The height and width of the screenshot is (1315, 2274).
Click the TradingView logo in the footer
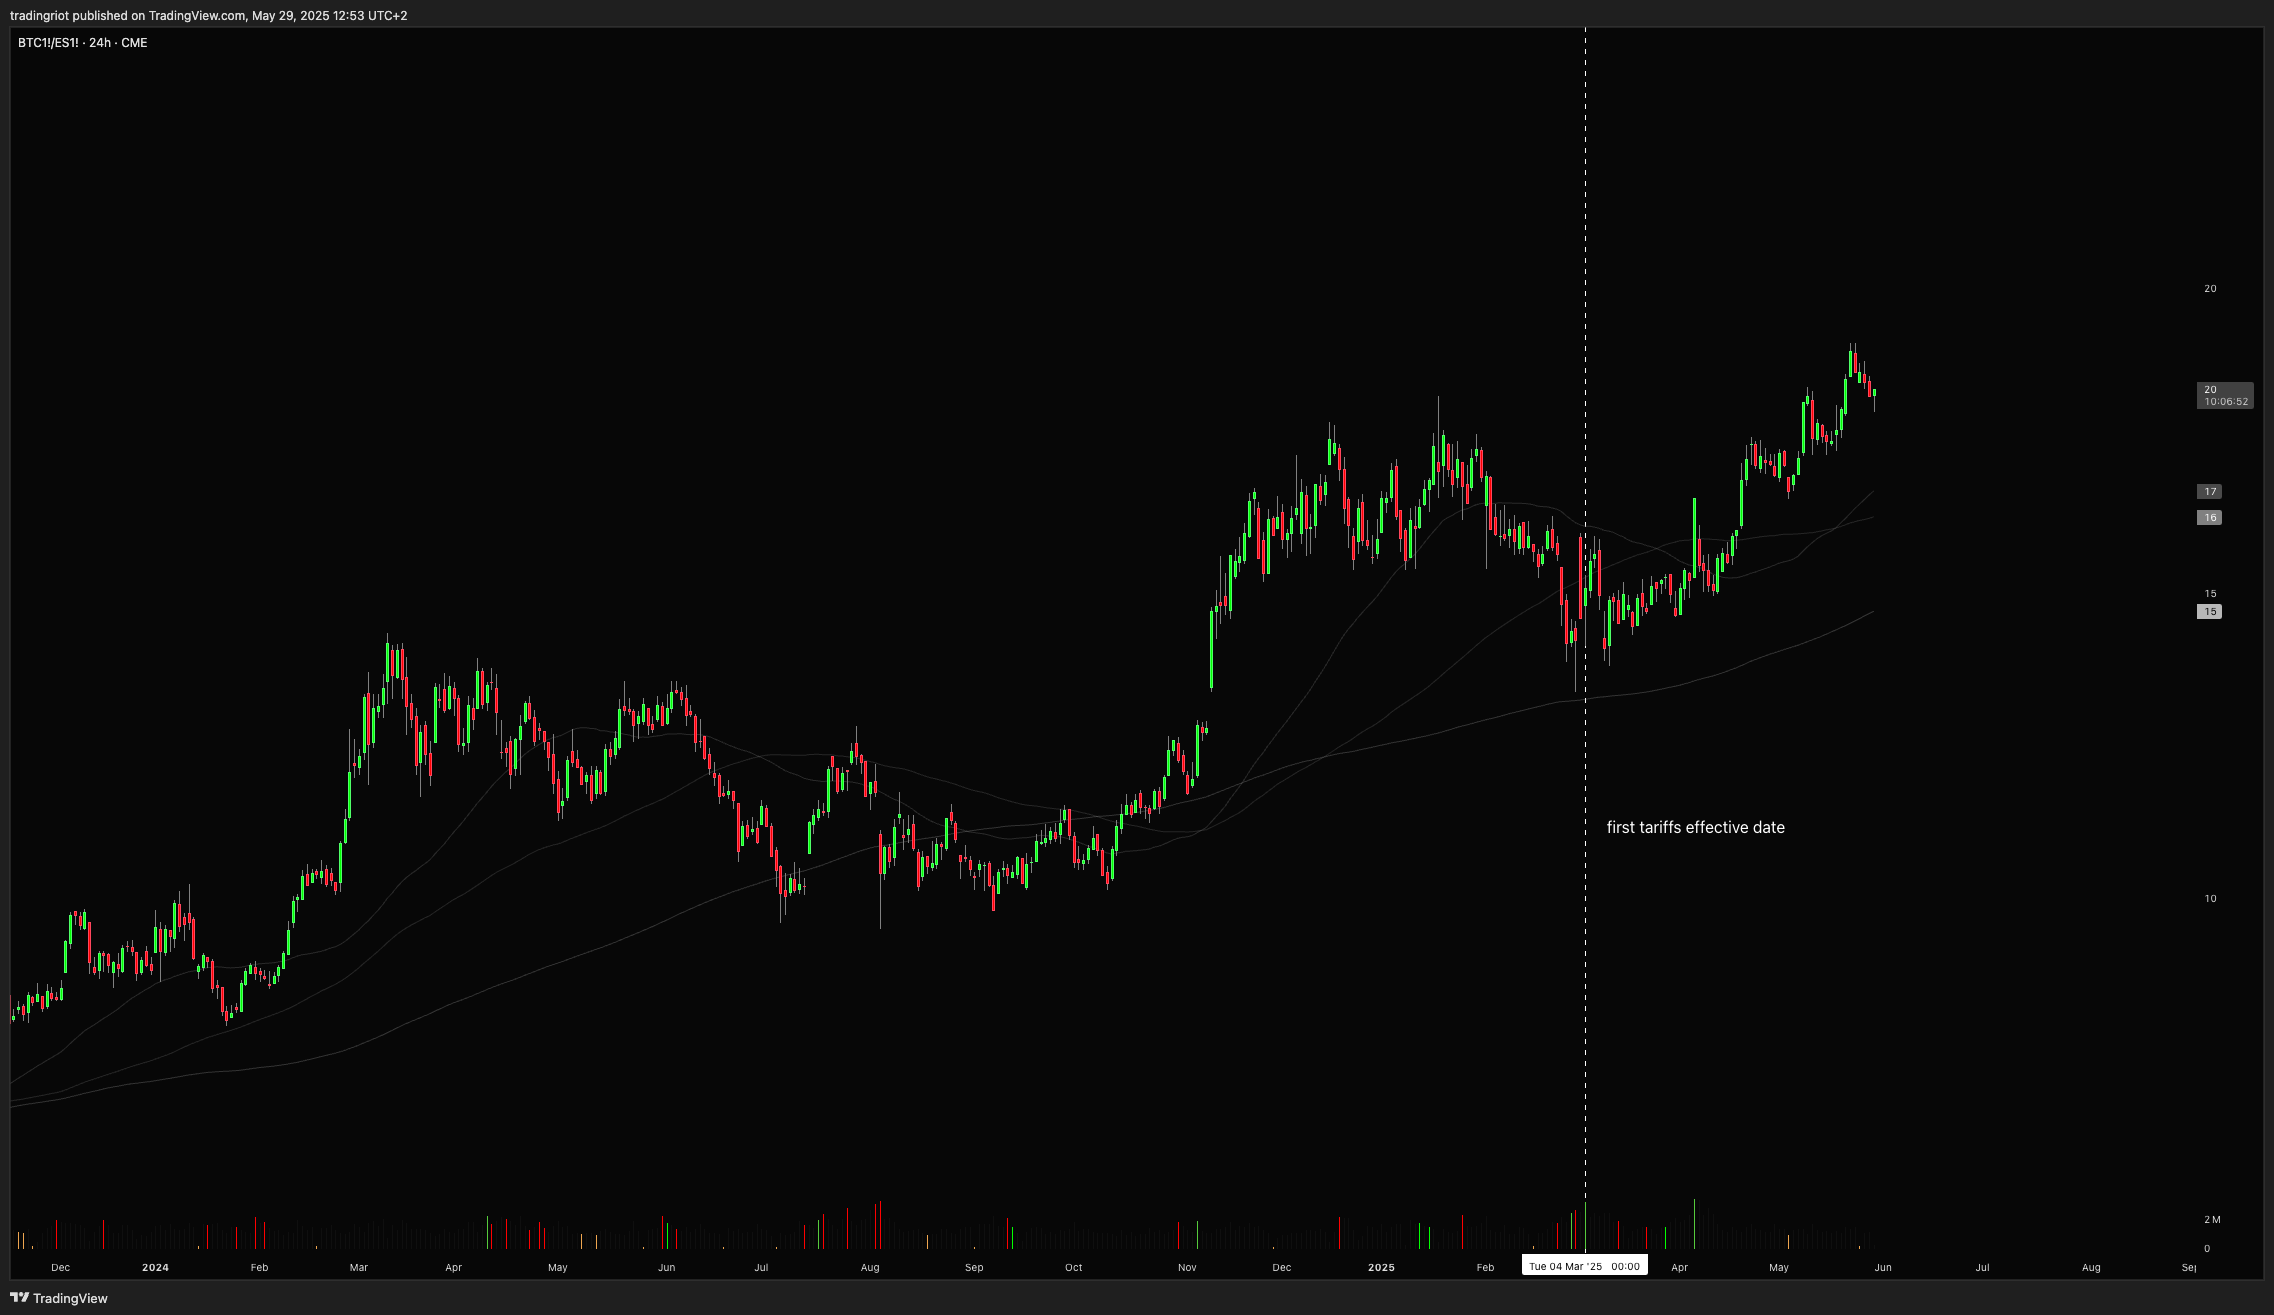pyautogui.click(x=59, y=1298)
